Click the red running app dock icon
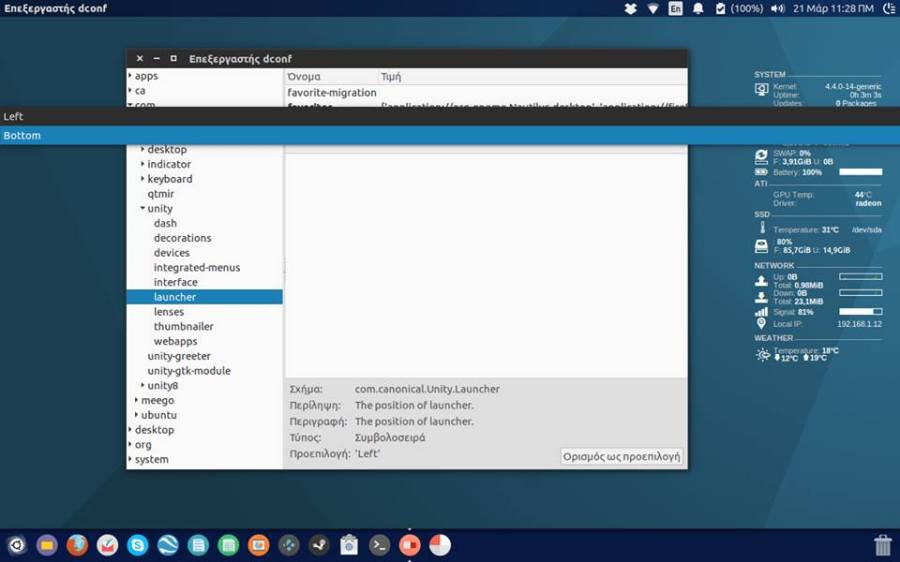 pyautogui.click(x=409, y=545)
